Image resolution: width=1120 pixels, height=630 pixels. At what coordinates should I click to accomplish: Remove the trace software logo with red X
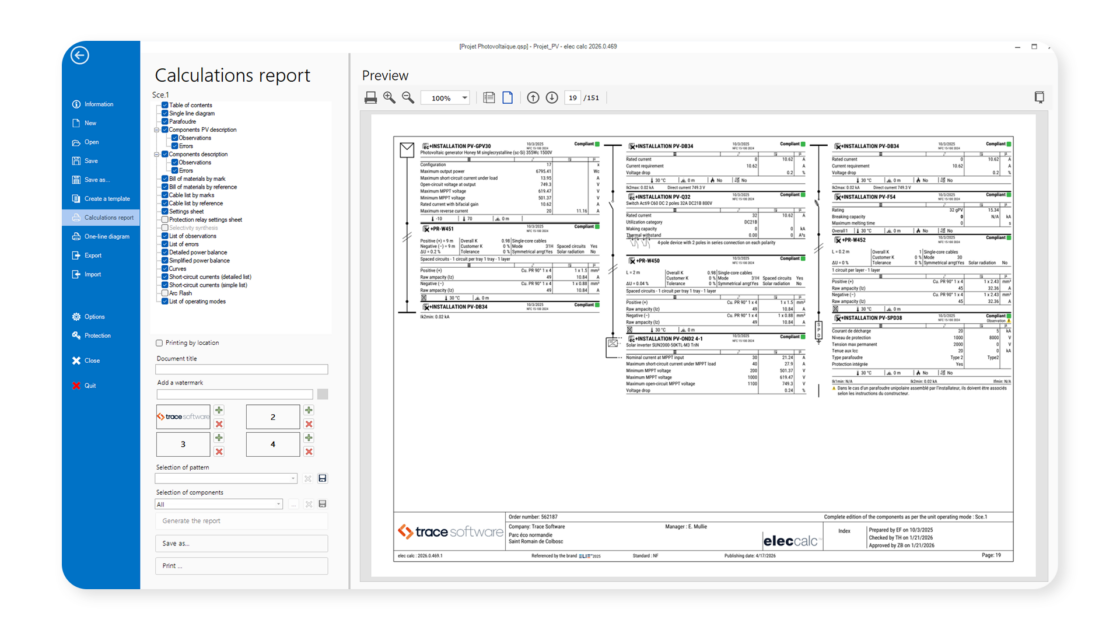(x=219, y=424)
